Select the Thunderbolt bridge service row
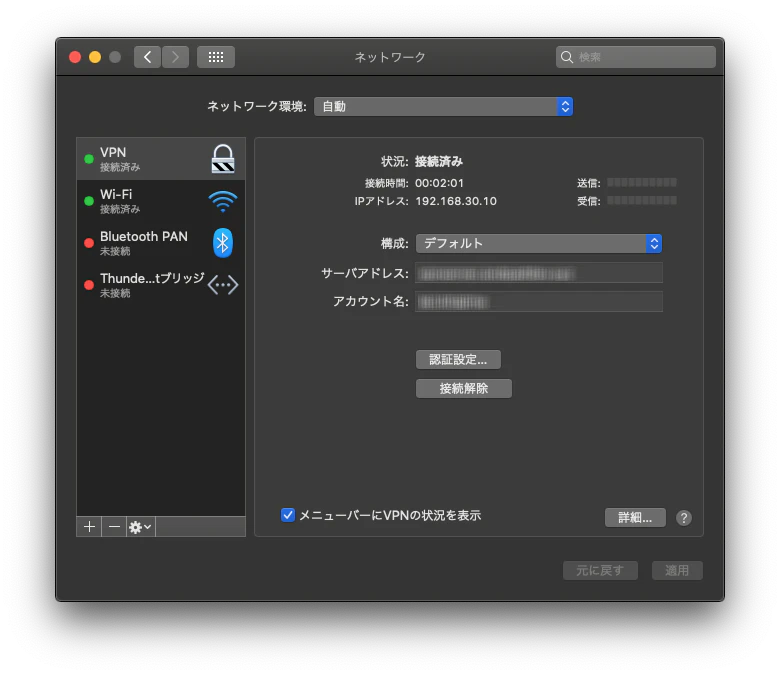Viewport: 780px width, 675px height. (161, 285)
